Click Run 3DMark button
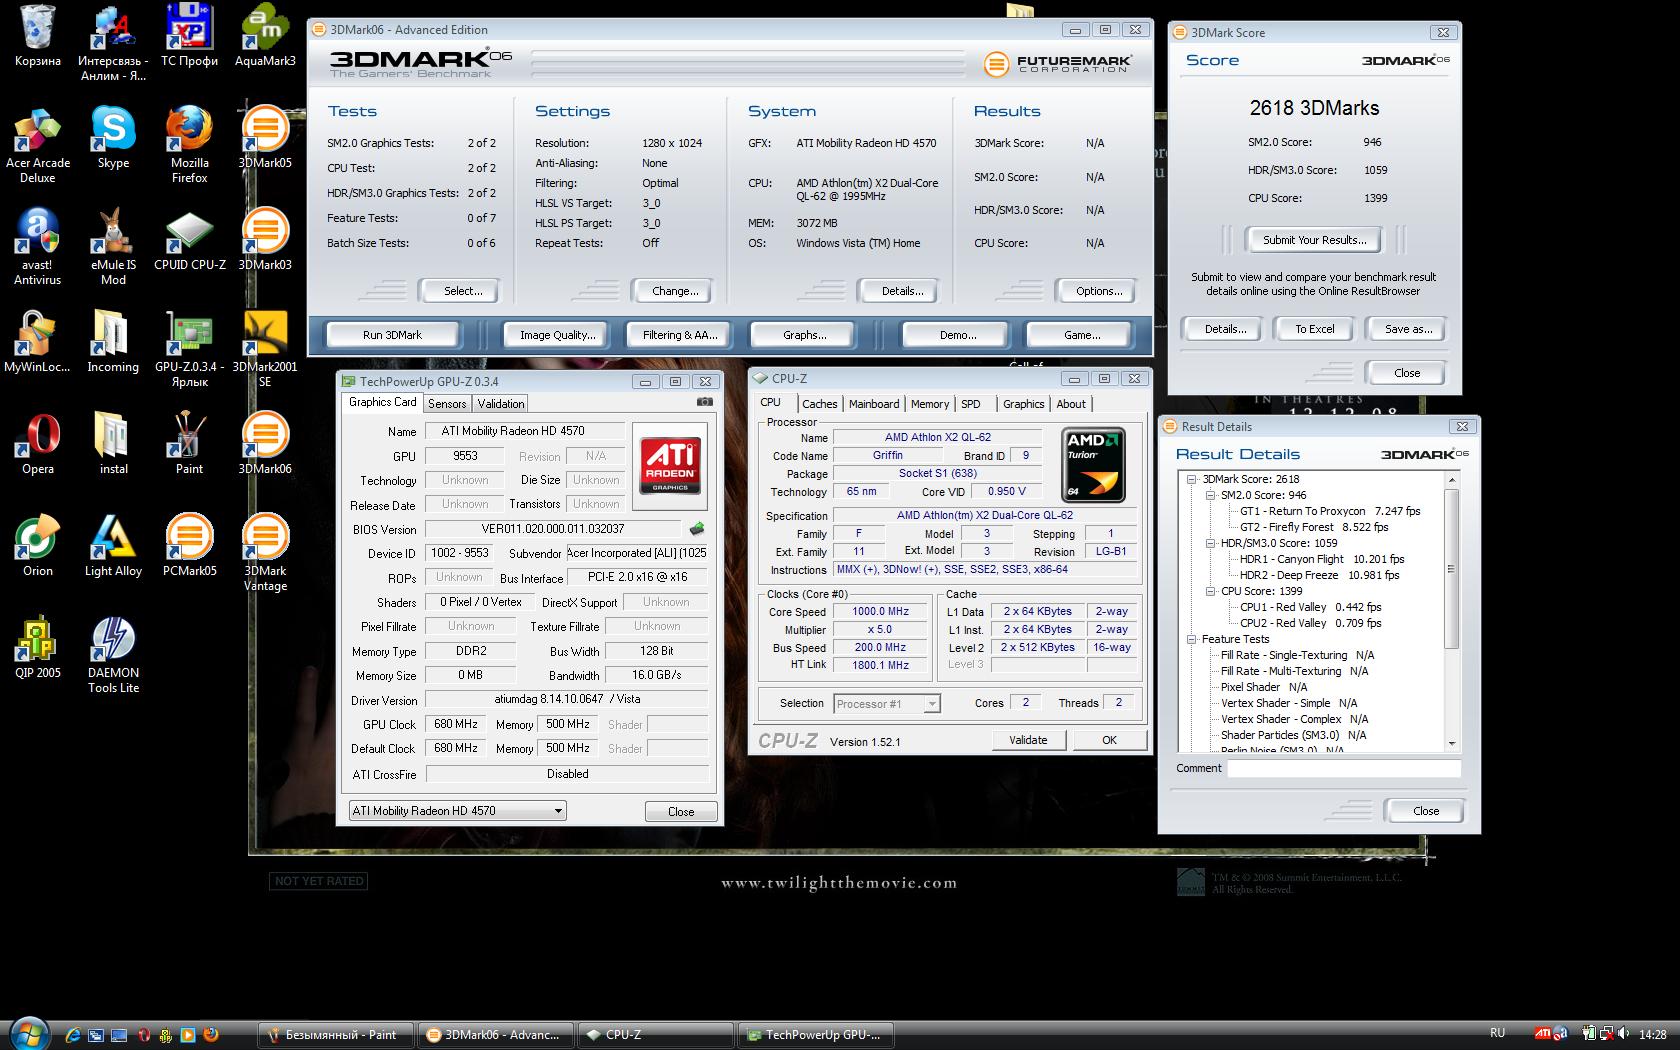Viewport: 1680px width, 1050px height. pyautogui.click(x=392, y=335)
